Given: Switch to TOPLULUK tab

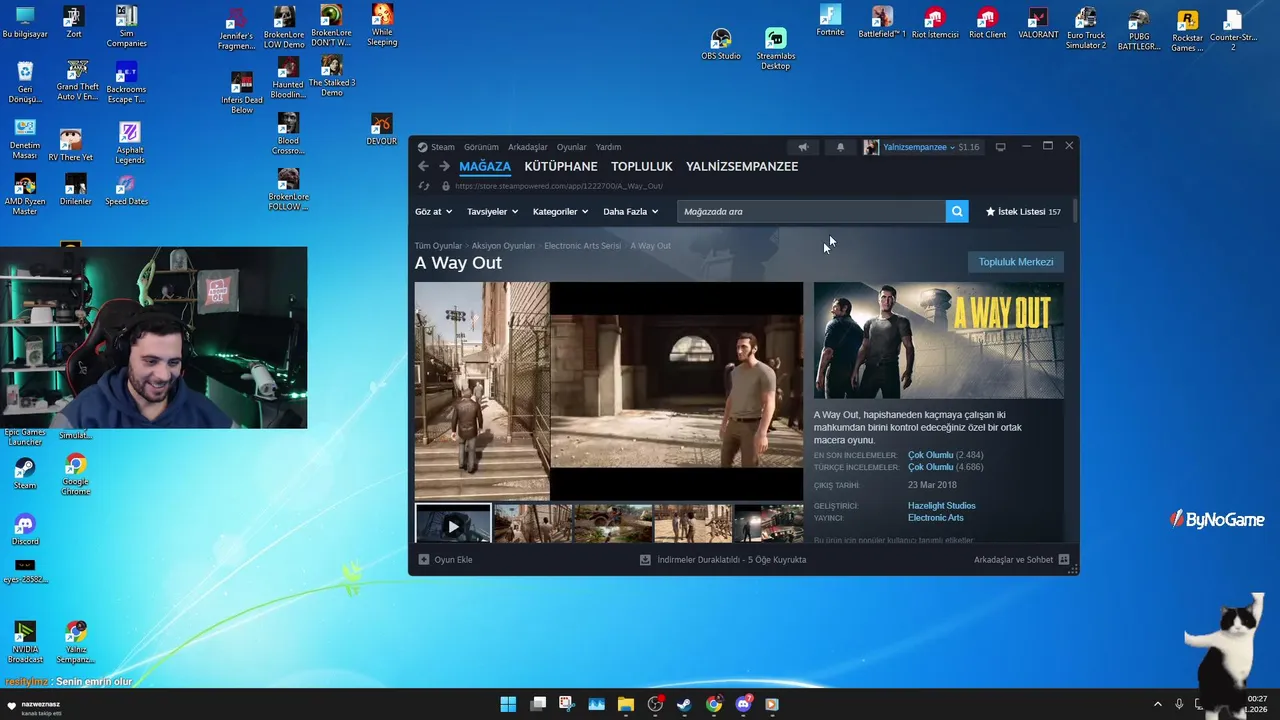Looking at the screenshot, I should [x=642, y=167].
